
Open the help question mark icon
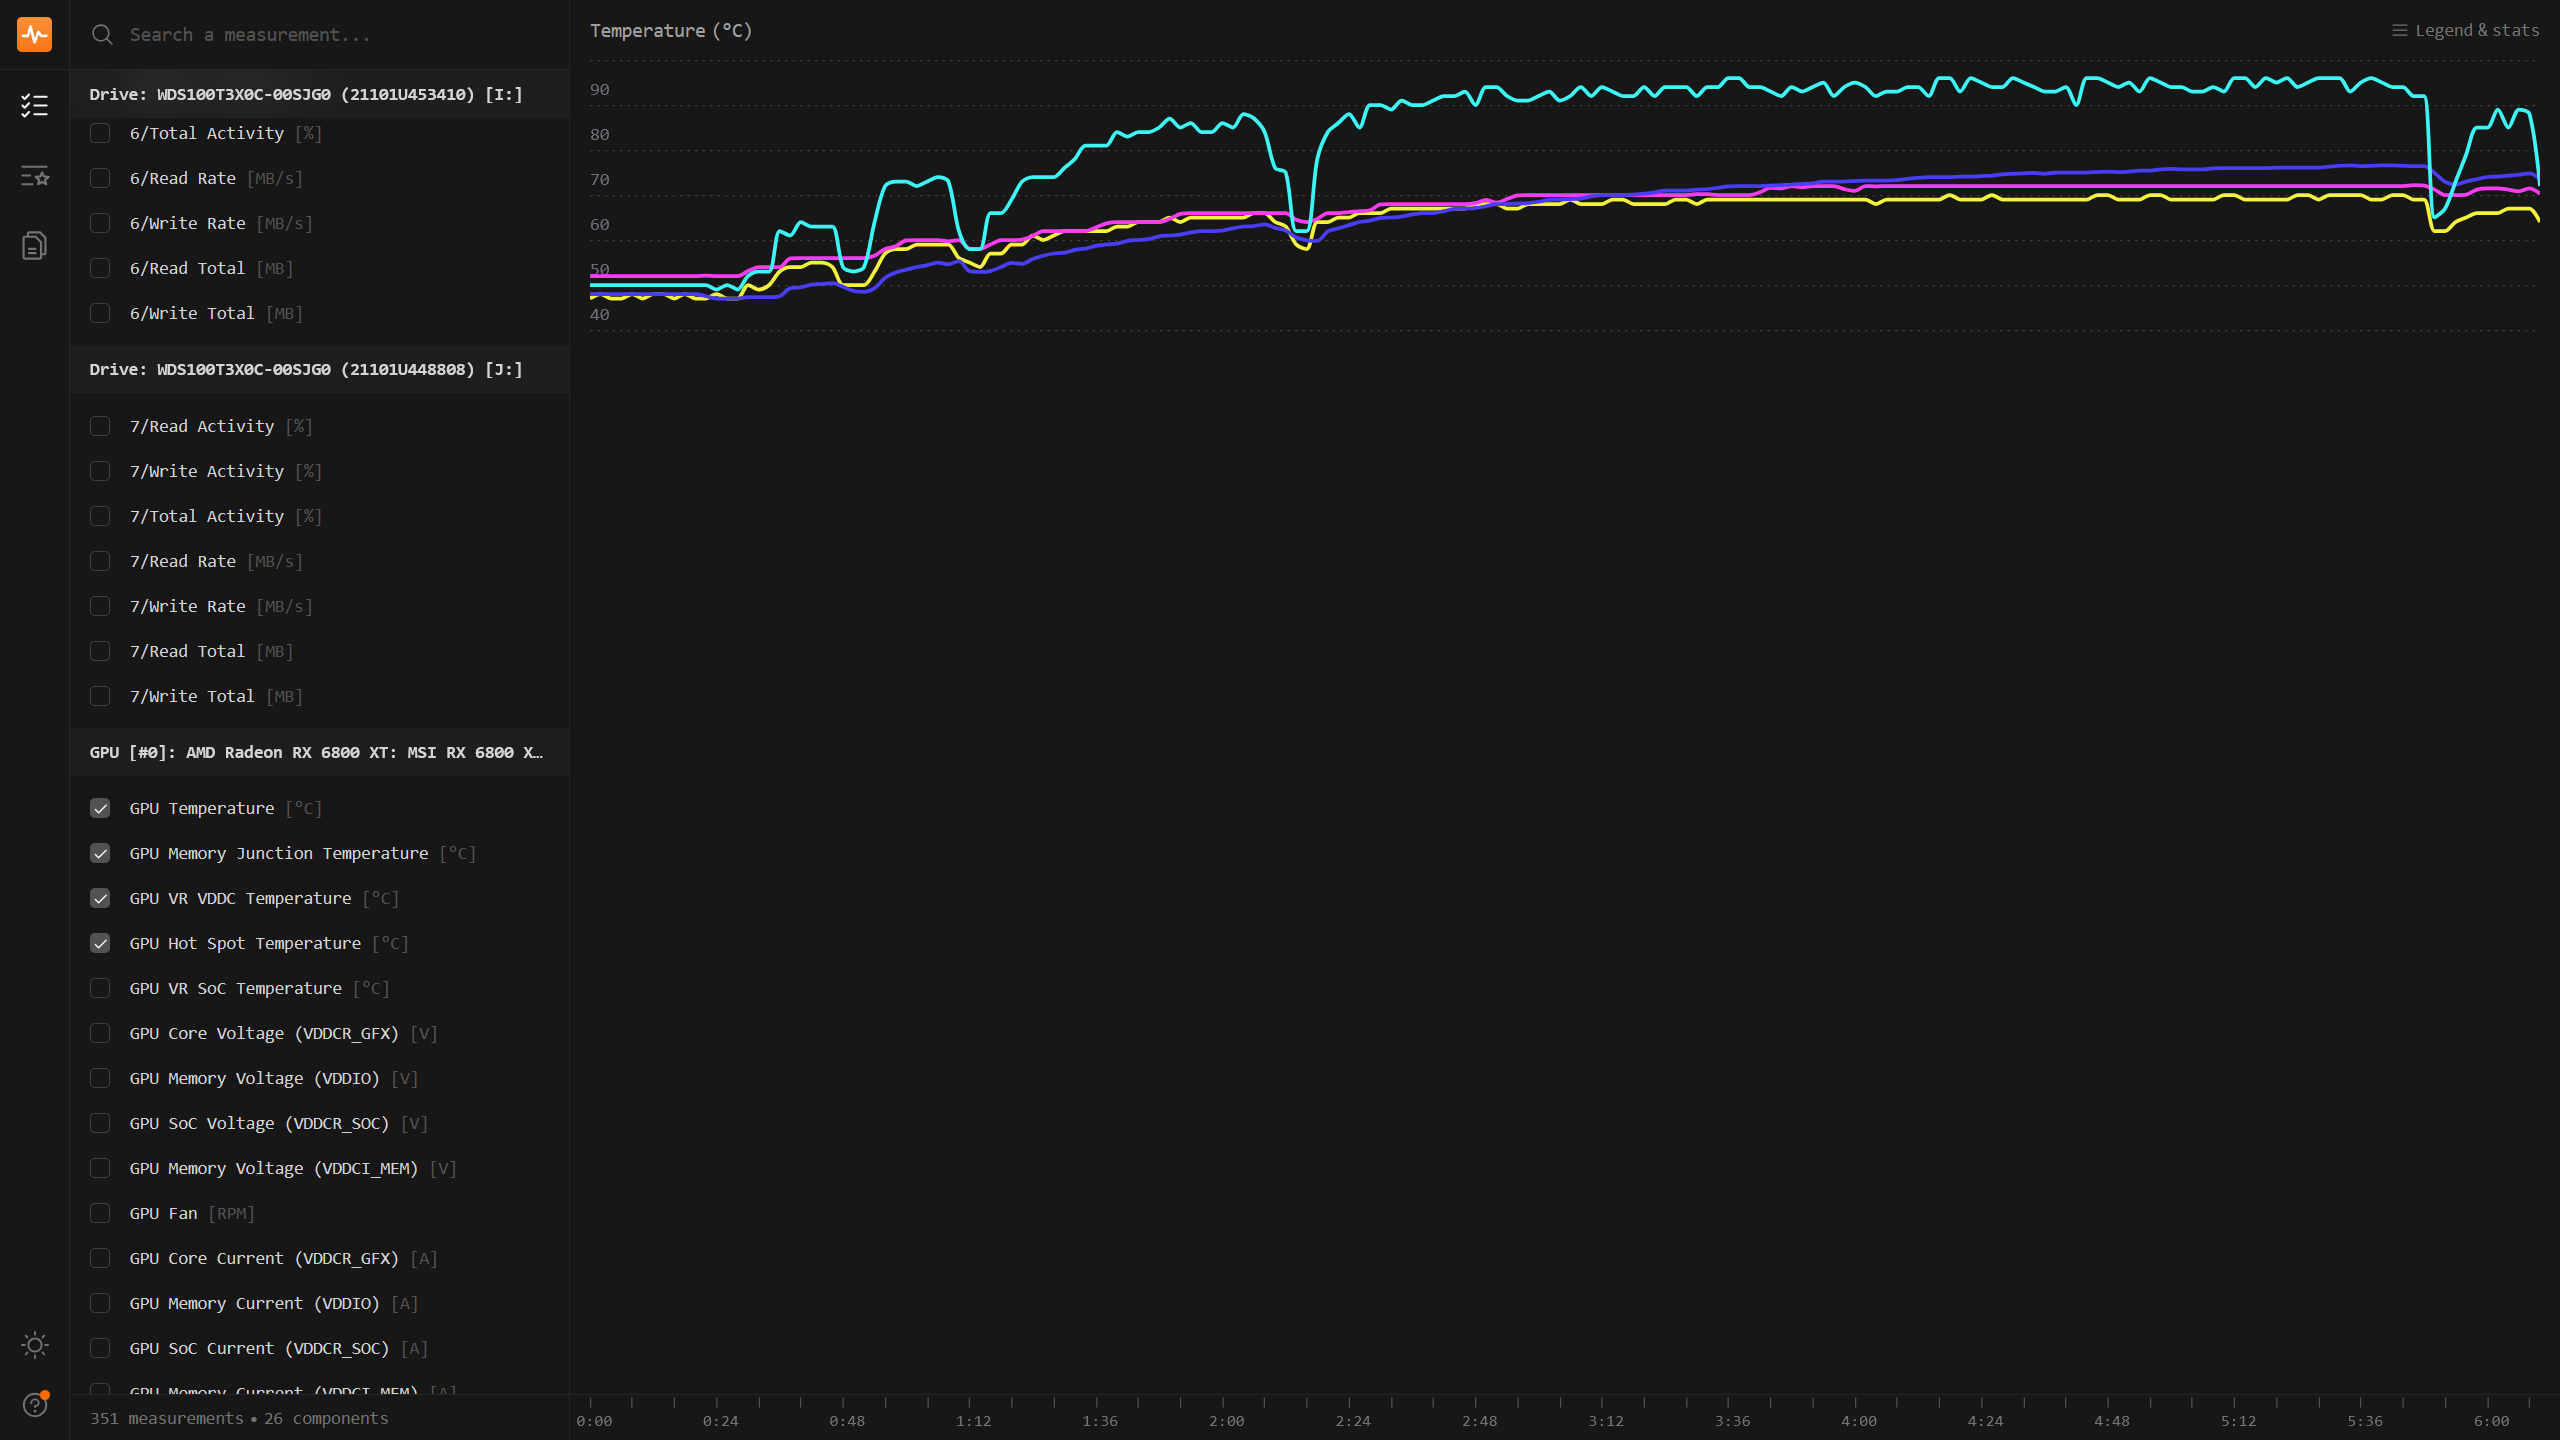coord(34,1405)
